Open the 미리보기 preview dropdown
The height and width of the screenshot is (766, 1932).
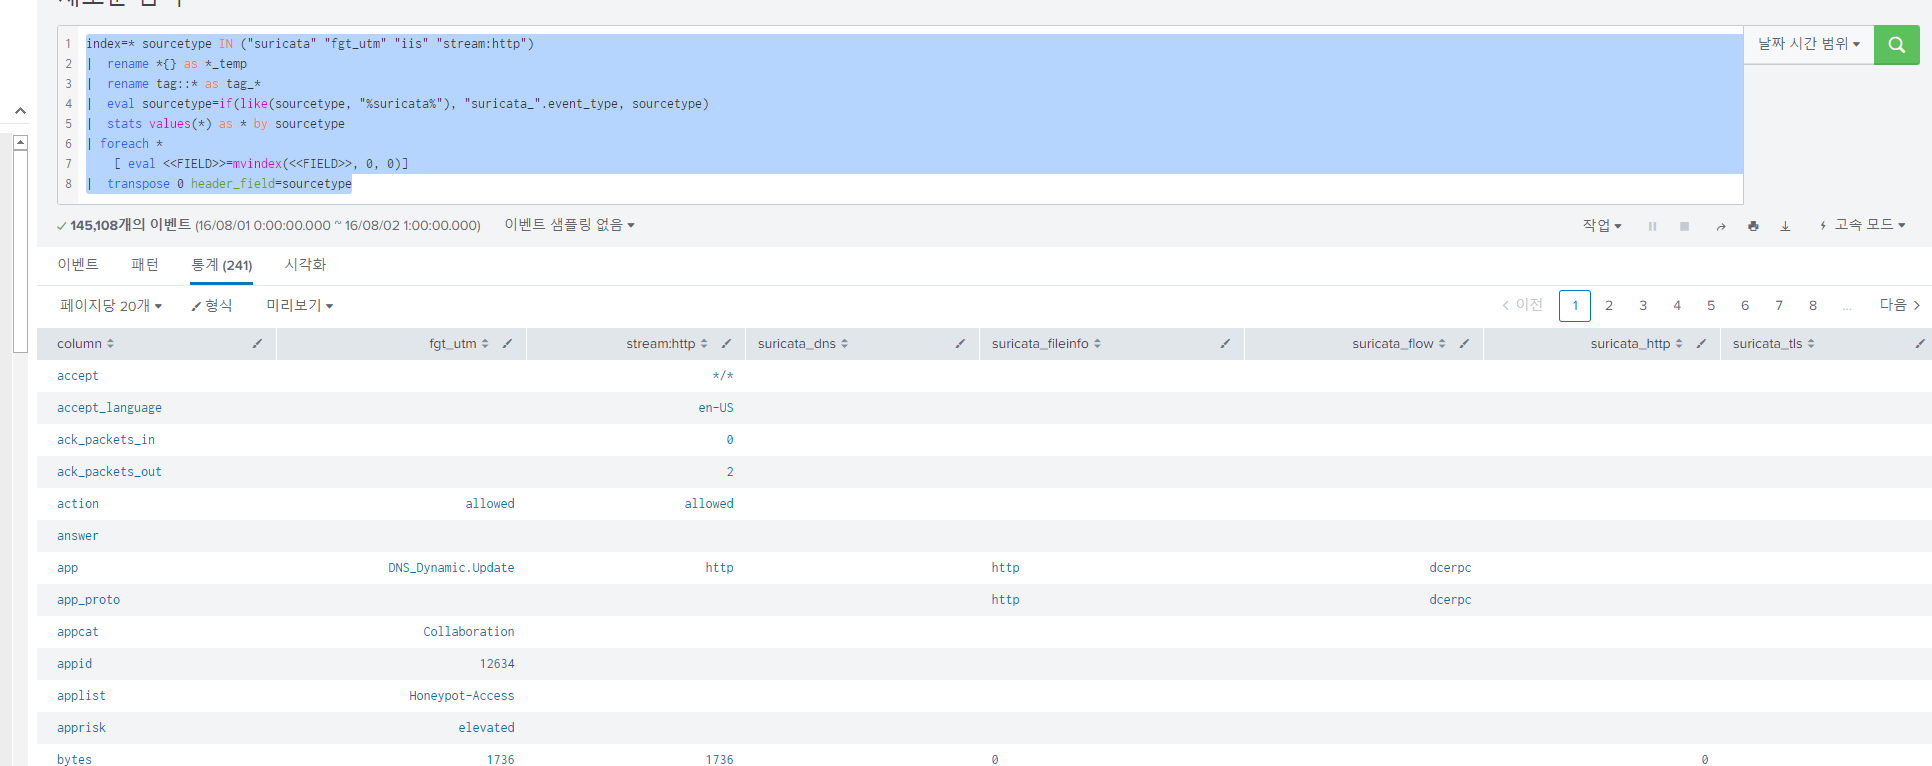[300, 305]
